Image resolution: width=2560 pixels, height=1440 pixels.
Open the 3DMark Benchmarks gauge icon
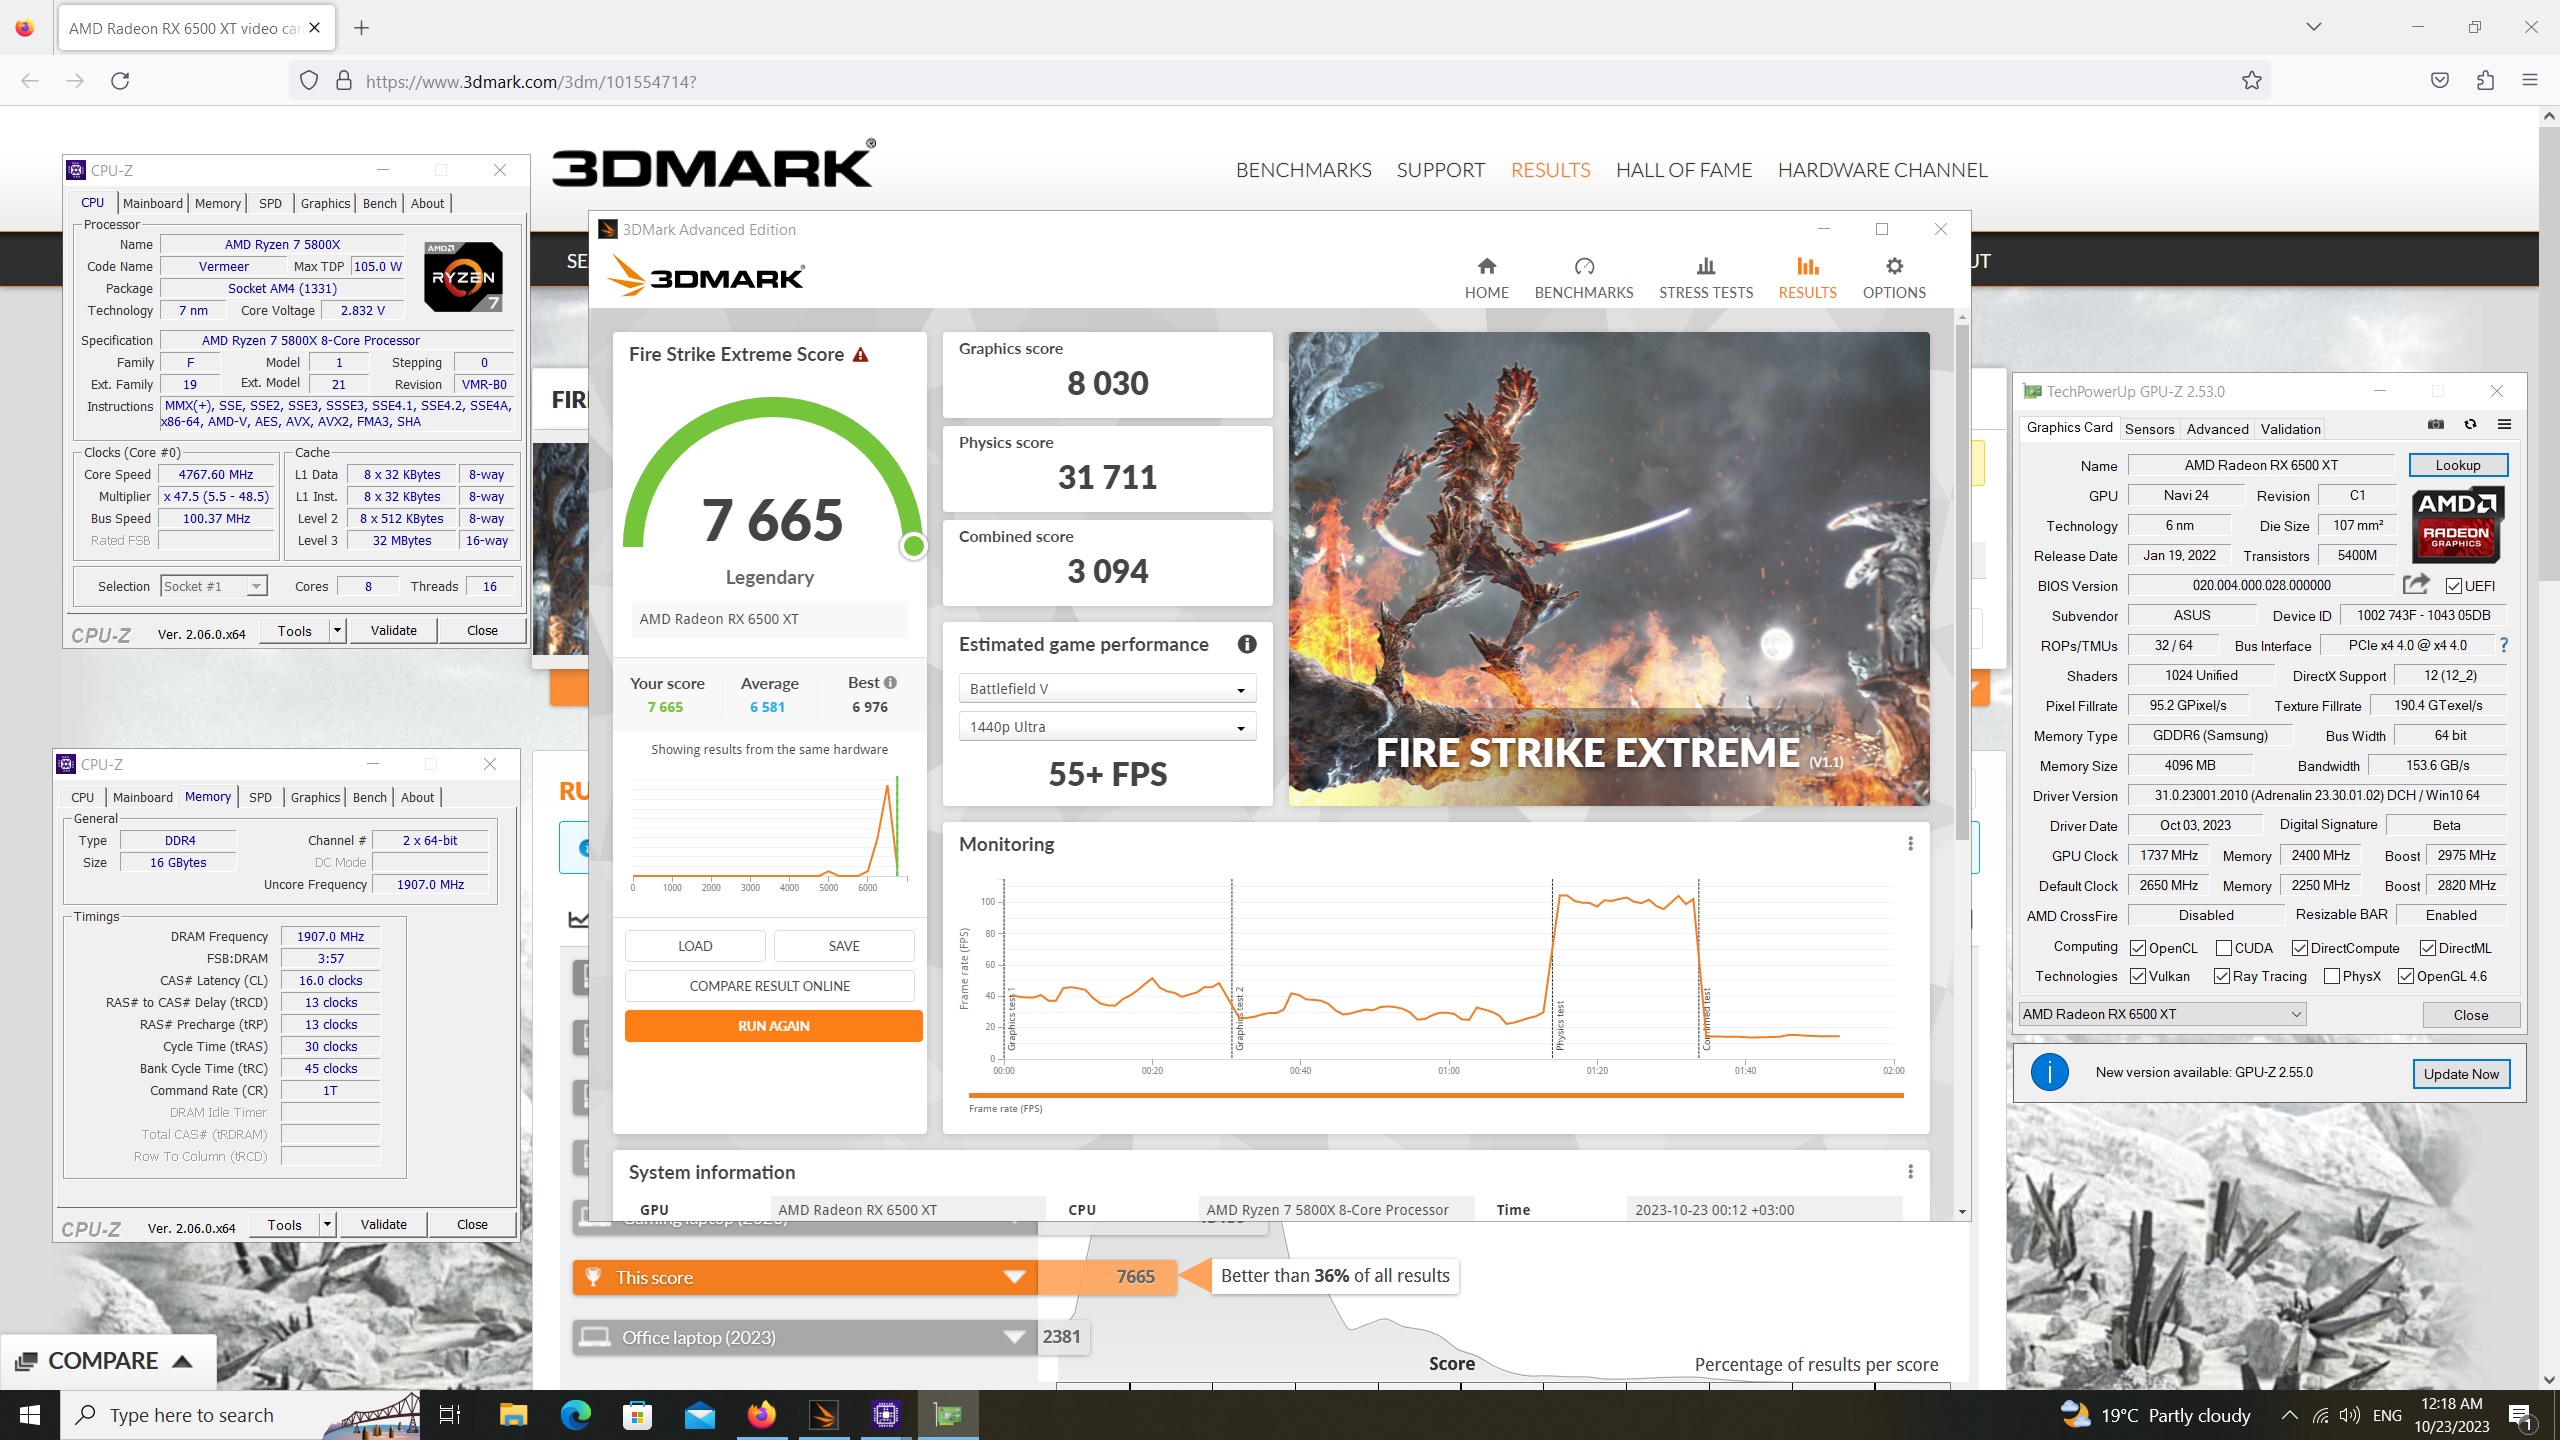tap(1584, 266)
